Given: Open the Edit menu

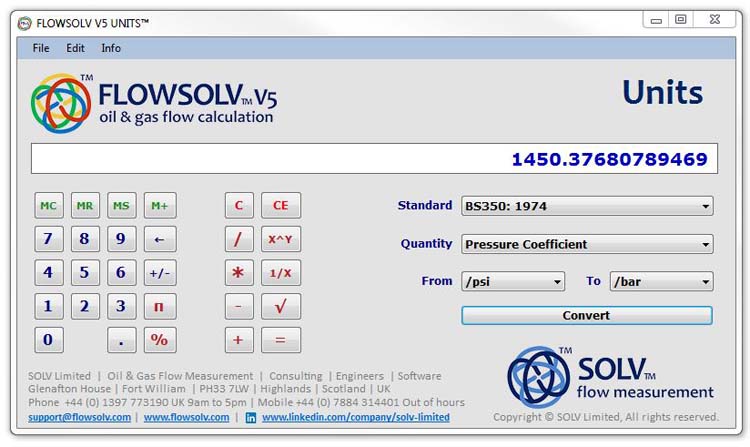Looking at the screenshot, I should tap(75, 48).
